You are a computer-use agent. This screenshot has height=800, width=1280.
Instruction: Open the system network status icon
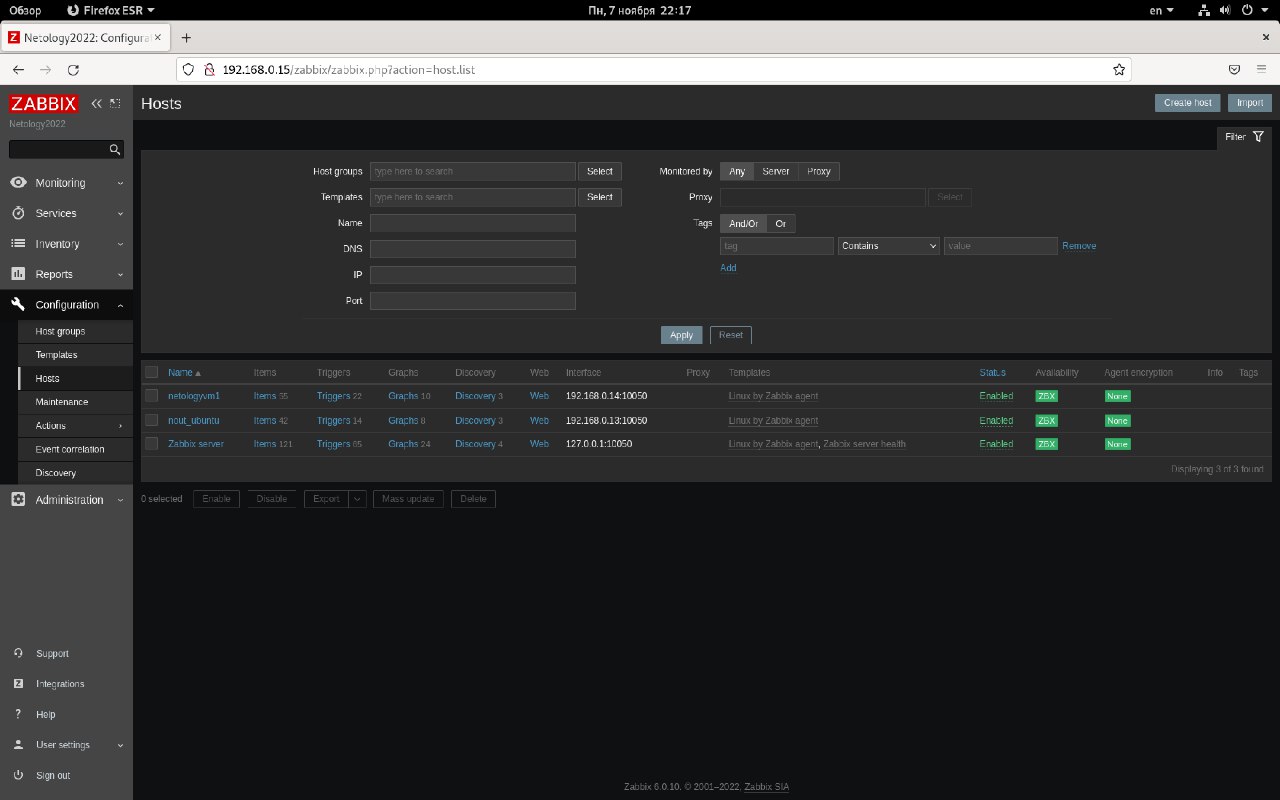(1204, 10)
